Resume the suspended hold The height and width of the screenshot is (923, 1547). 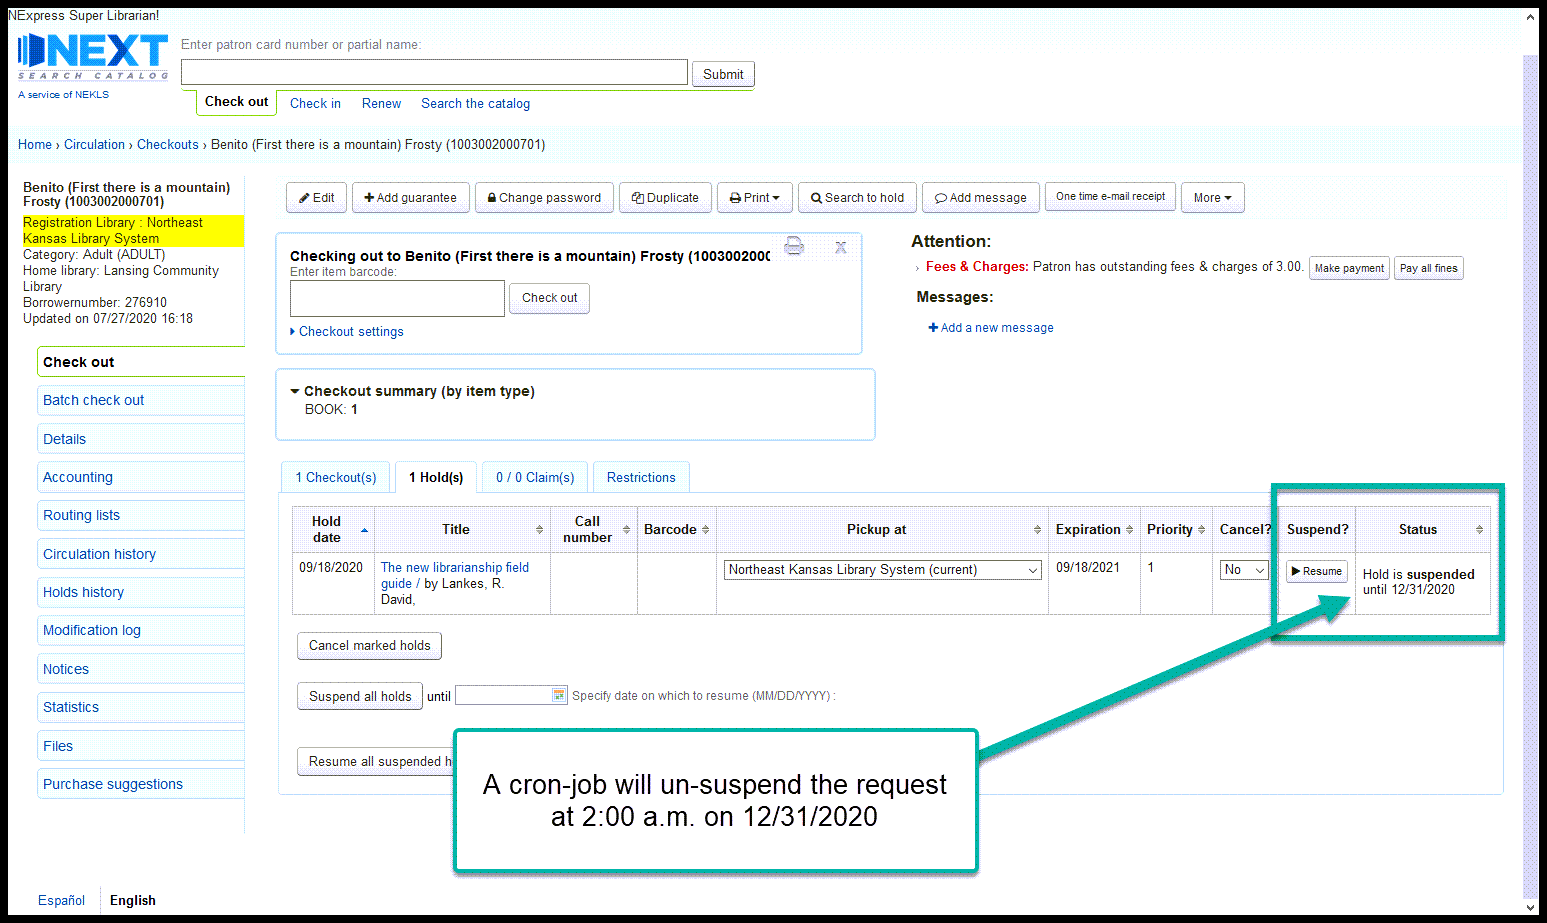(x=1316, y=571)
